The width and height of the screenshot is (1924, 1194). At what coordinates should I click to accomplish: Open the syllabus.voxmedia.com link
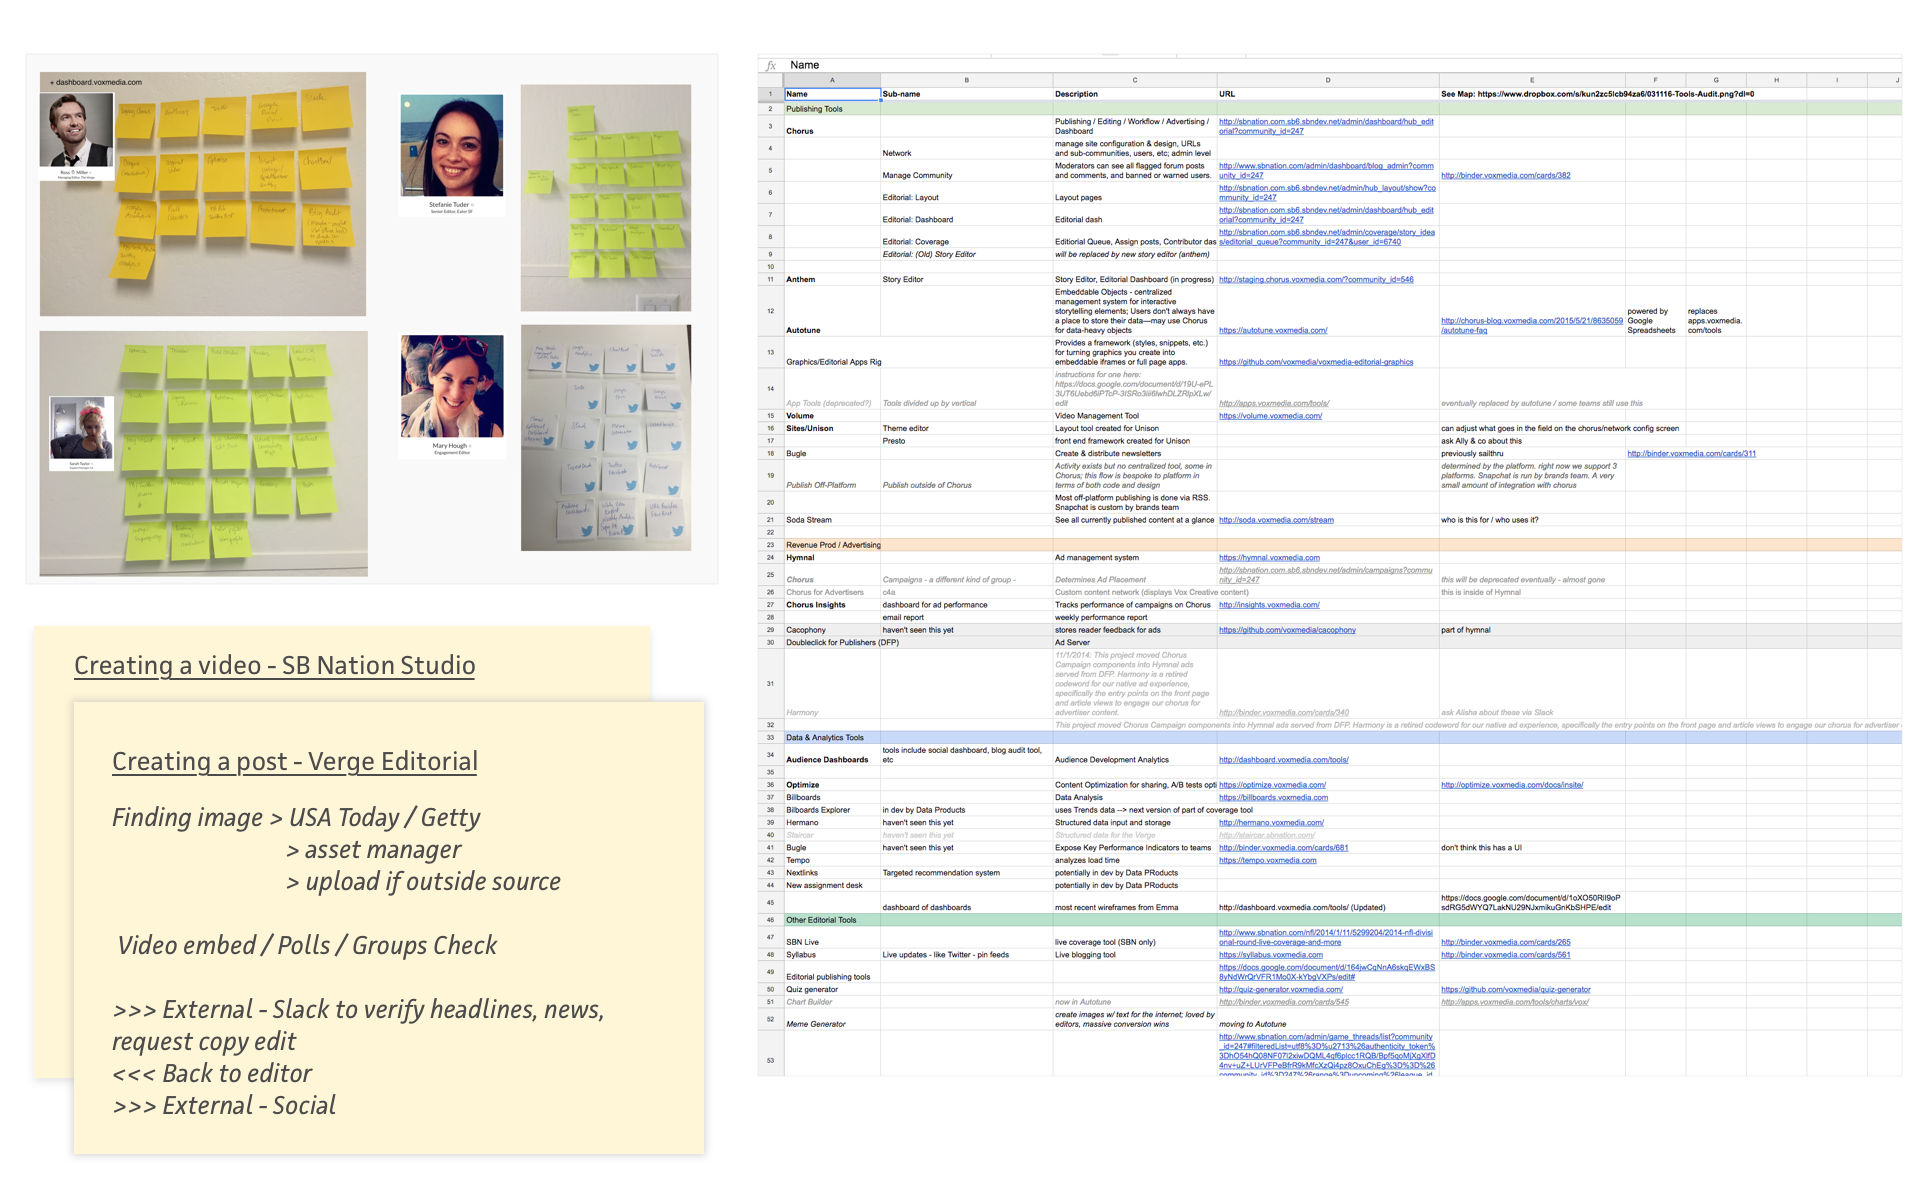tap(1270, 955)
